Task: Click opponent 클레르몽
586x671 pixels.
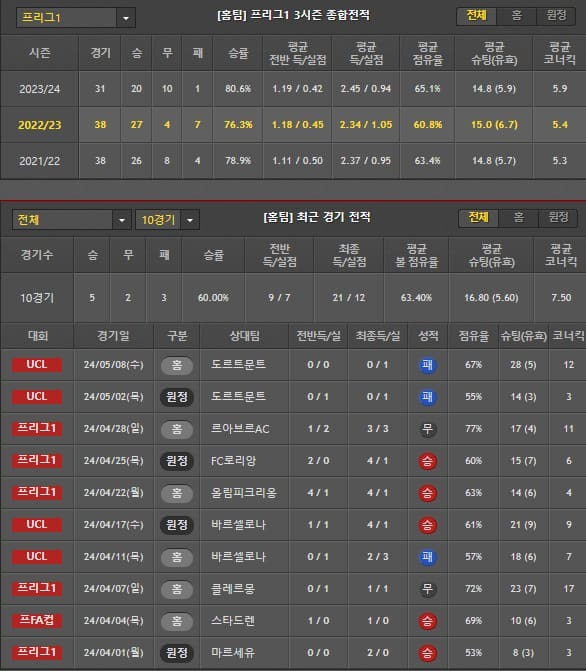Action: coord(233,588)
